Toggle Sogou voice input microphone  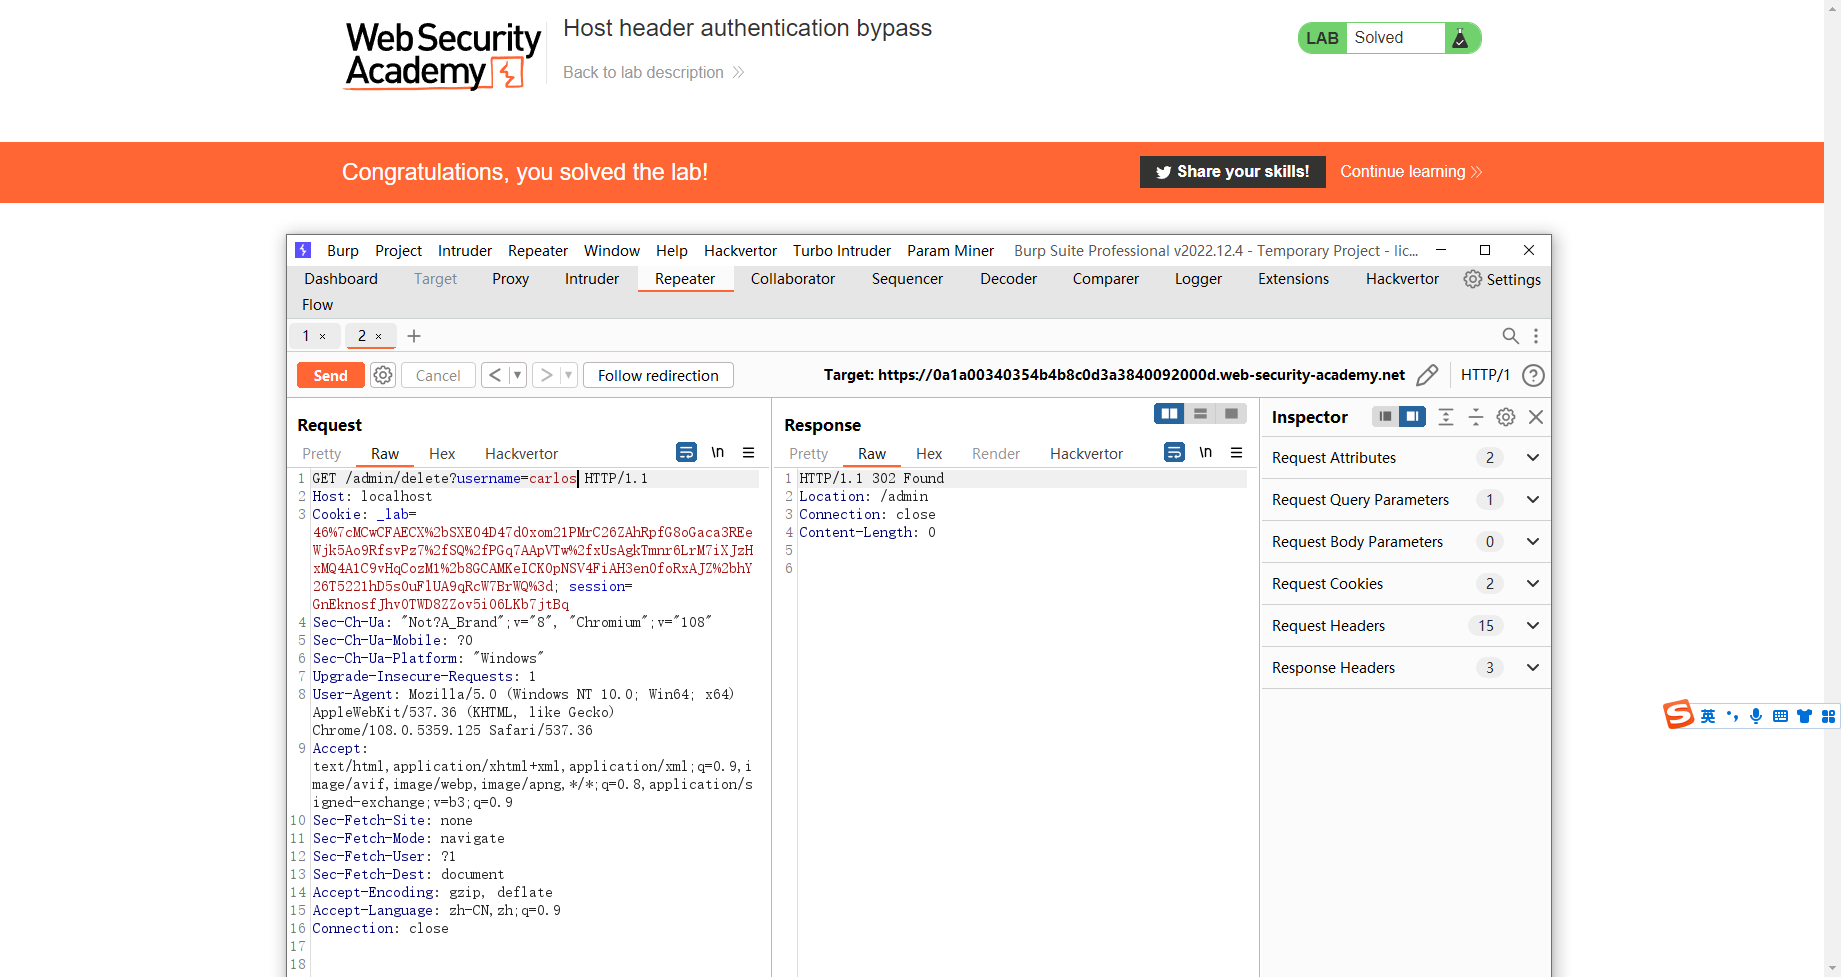pyautogui.click(x=1756, y=716)
